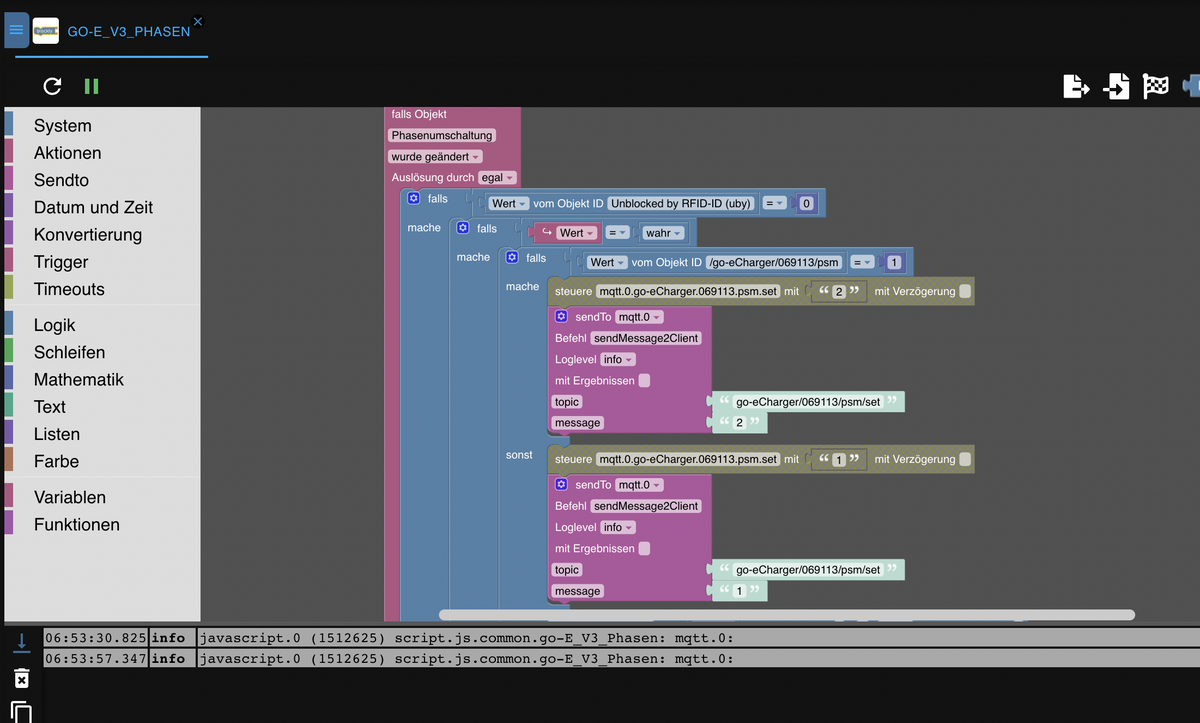The width and height of the screenshot is (1200, 723).
Task: Clear the log with the trash icon
Action: coord(22,678)
